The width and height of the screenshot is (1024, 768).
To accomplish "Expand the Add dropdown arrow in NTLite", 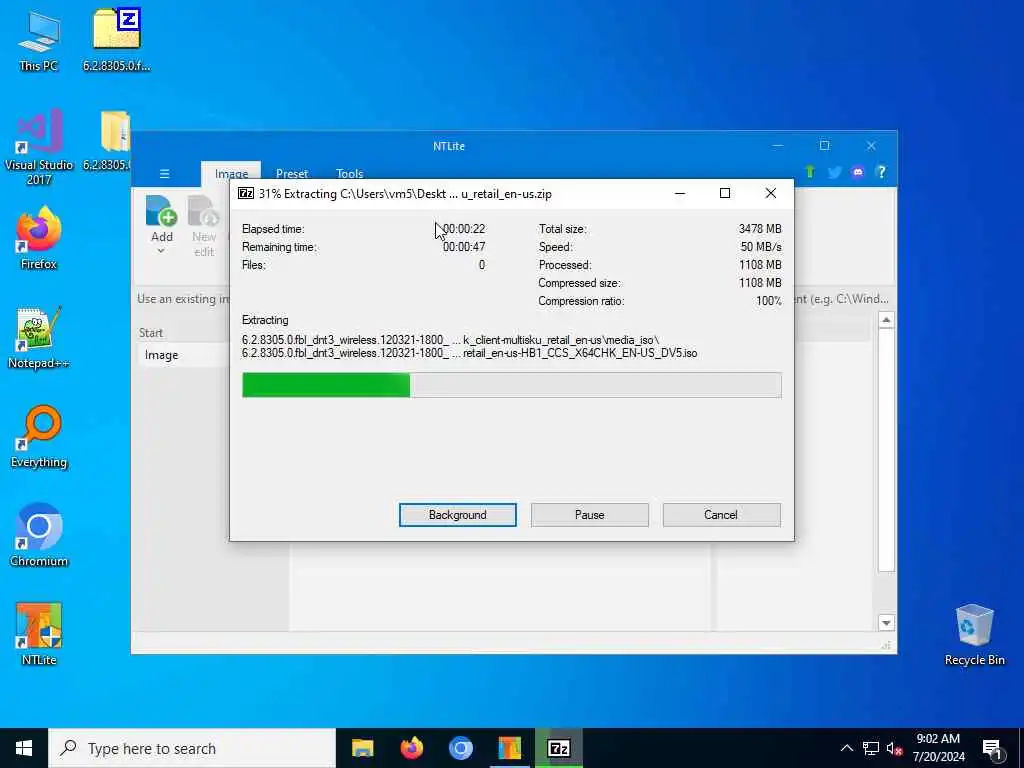I will click(161, 251).
